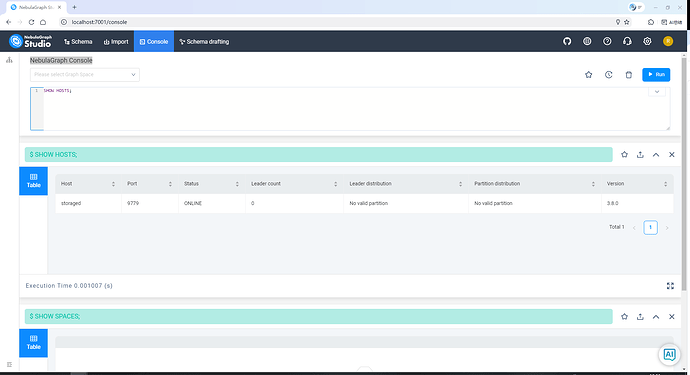Expand the editor dropdown chevron
The image size is (690, 375).
(657, 92)
